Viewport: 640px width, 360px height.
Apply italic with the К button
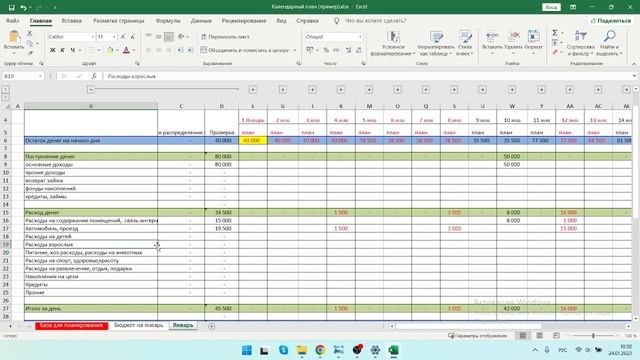62,50
